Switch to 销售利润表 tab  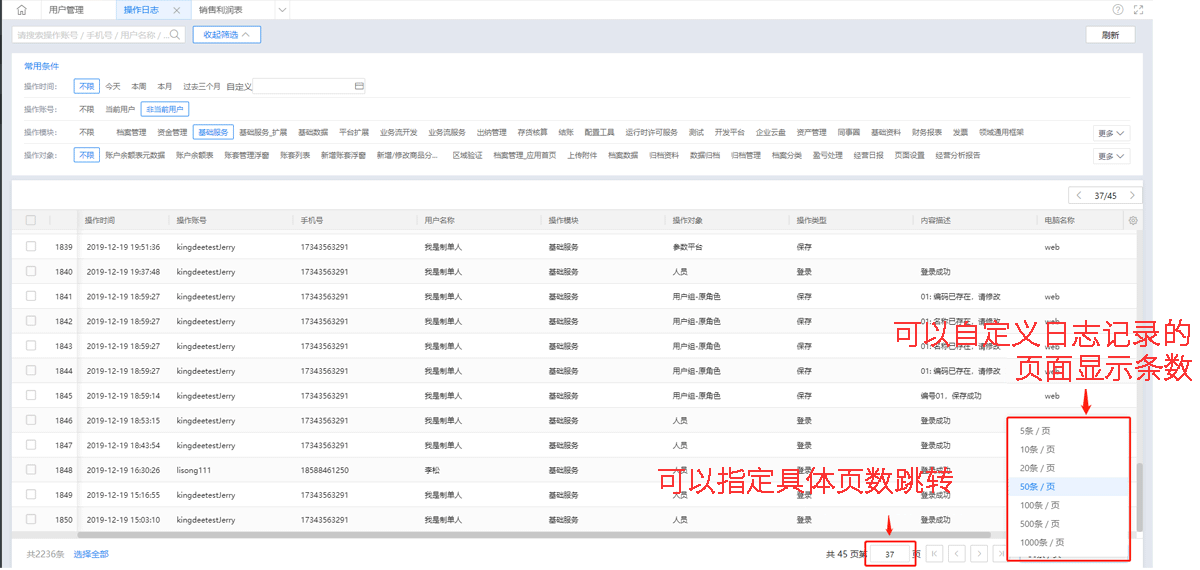[221, 10]
